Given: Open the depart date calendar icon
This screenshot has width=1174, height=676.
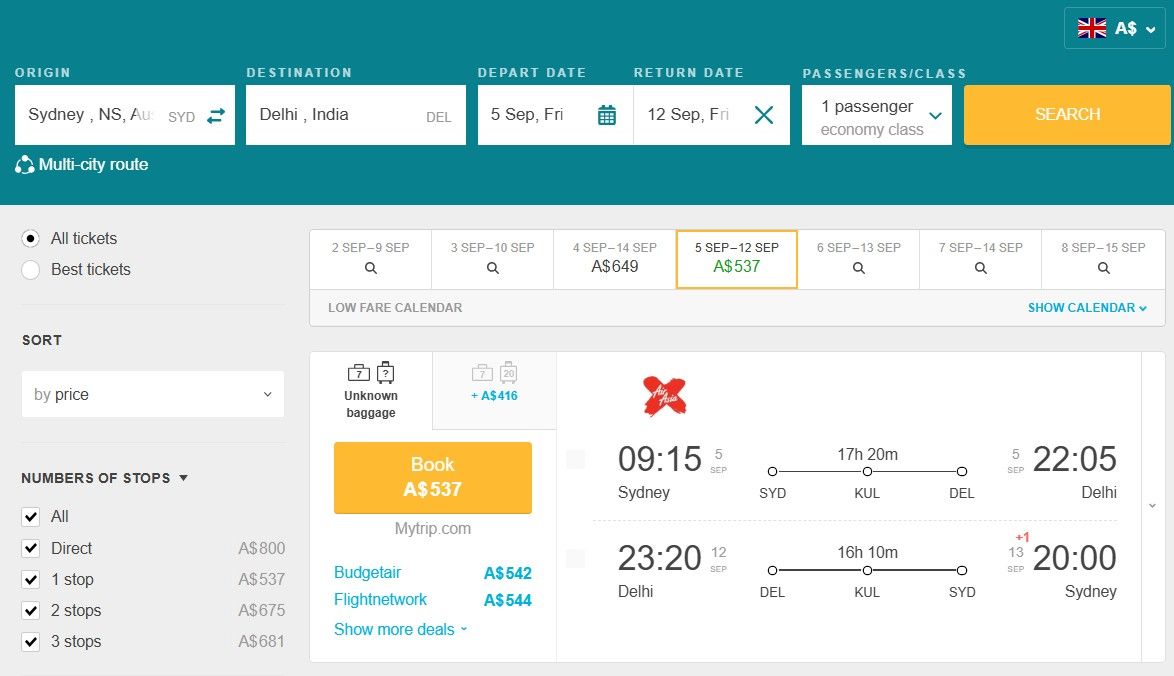Looking at the screenshot, I should [607, 115].
